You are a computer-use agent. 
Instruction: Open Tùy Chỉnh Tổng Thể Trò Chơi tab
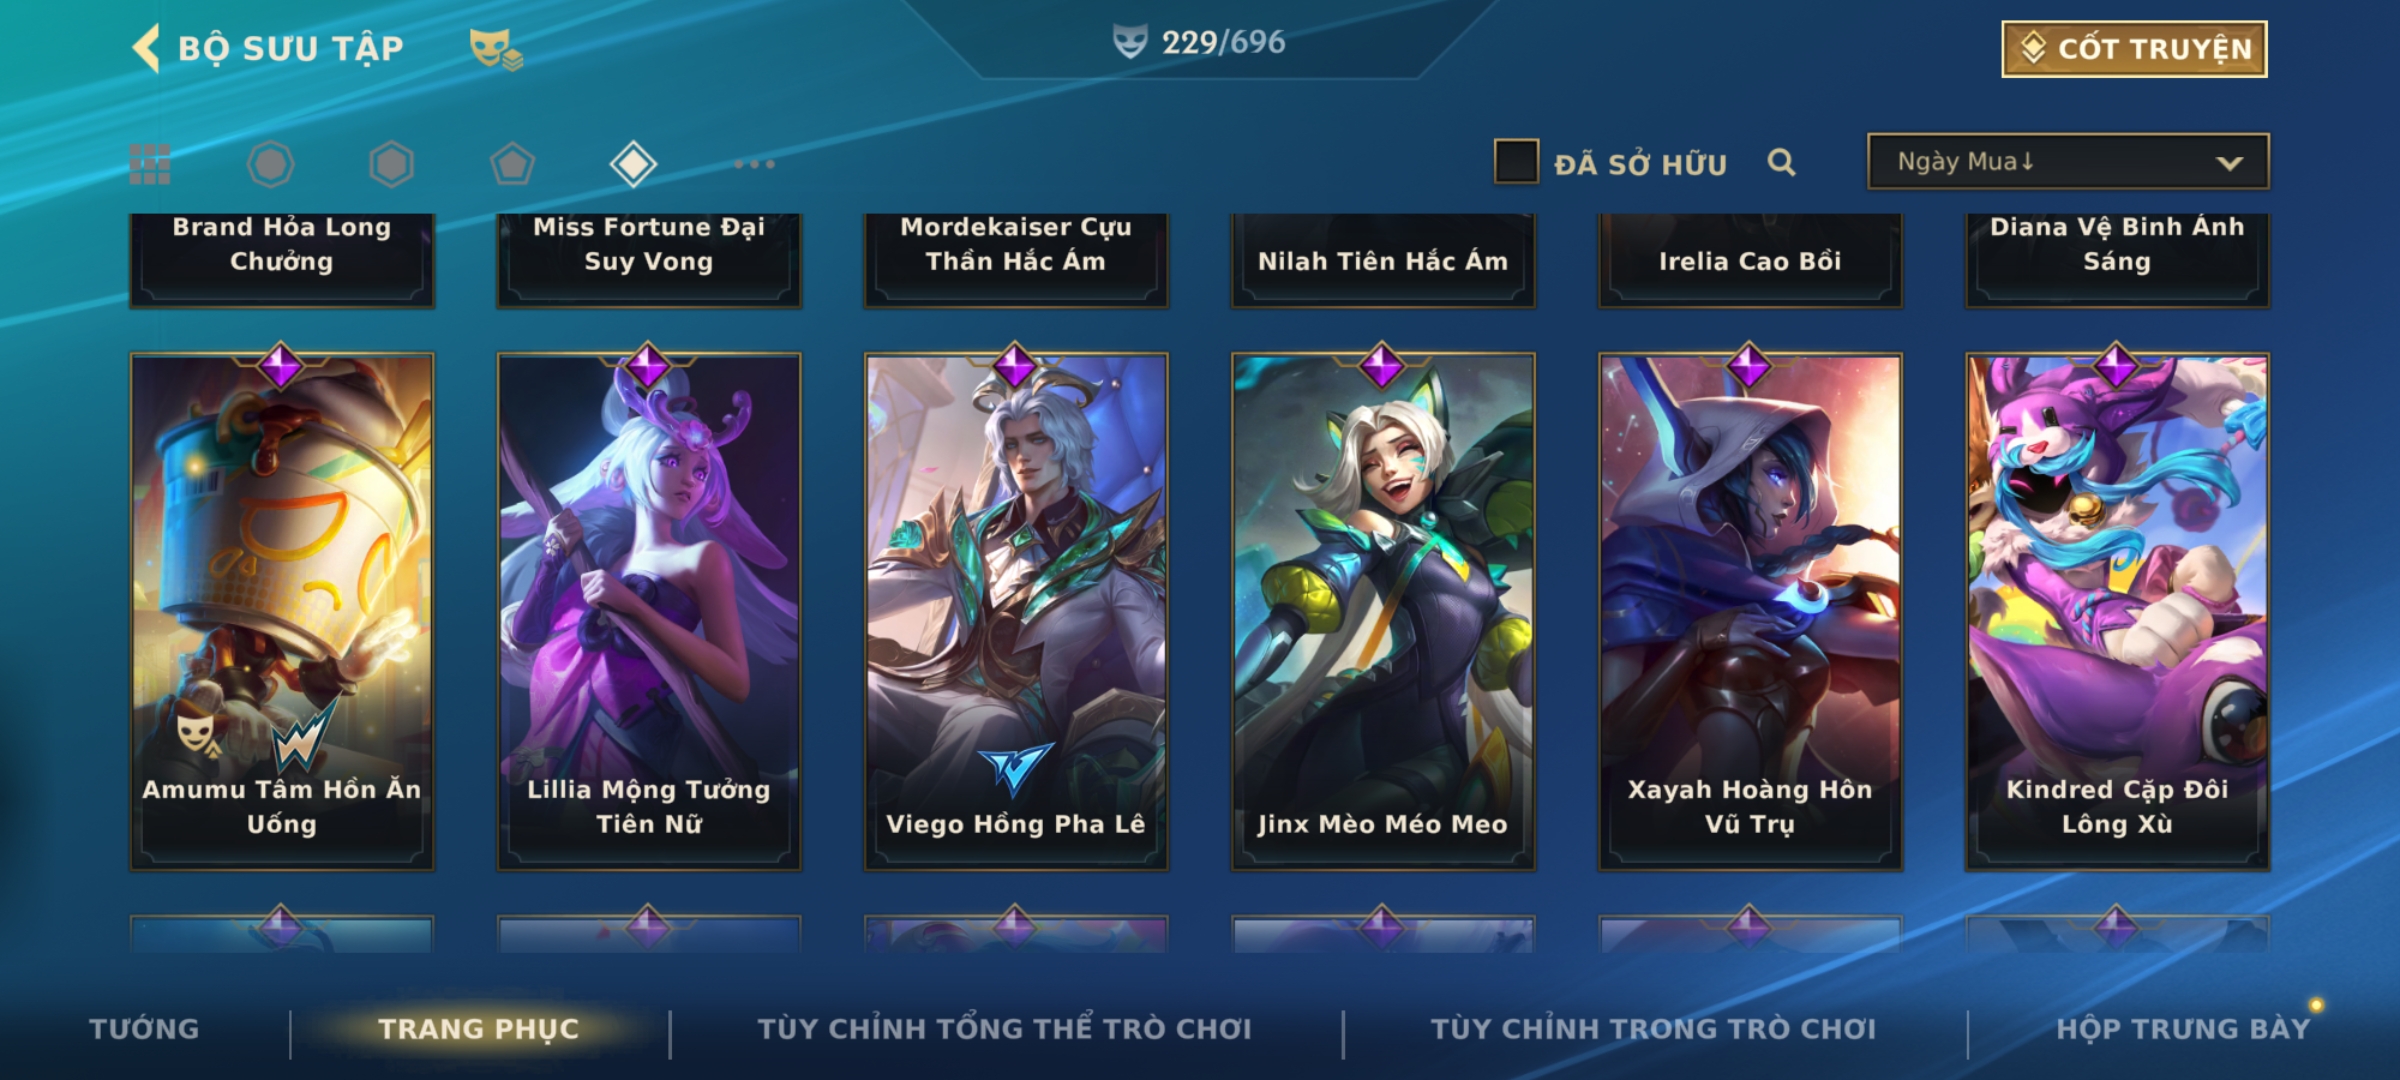point(1004,1029)
